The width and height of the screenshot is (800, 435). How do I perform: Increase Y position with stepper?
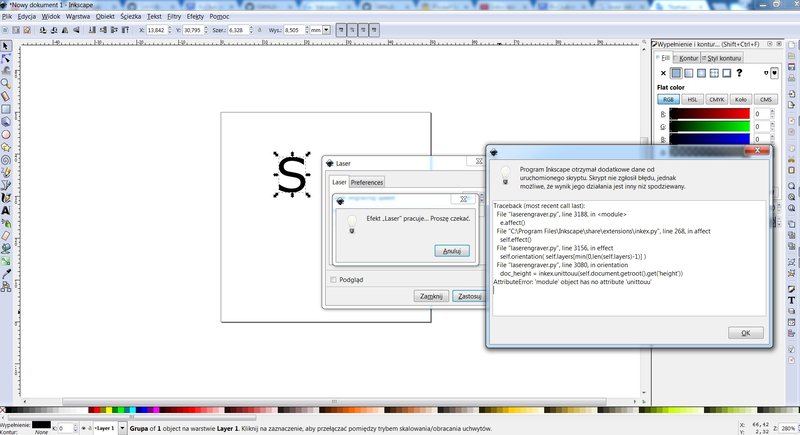206,28
